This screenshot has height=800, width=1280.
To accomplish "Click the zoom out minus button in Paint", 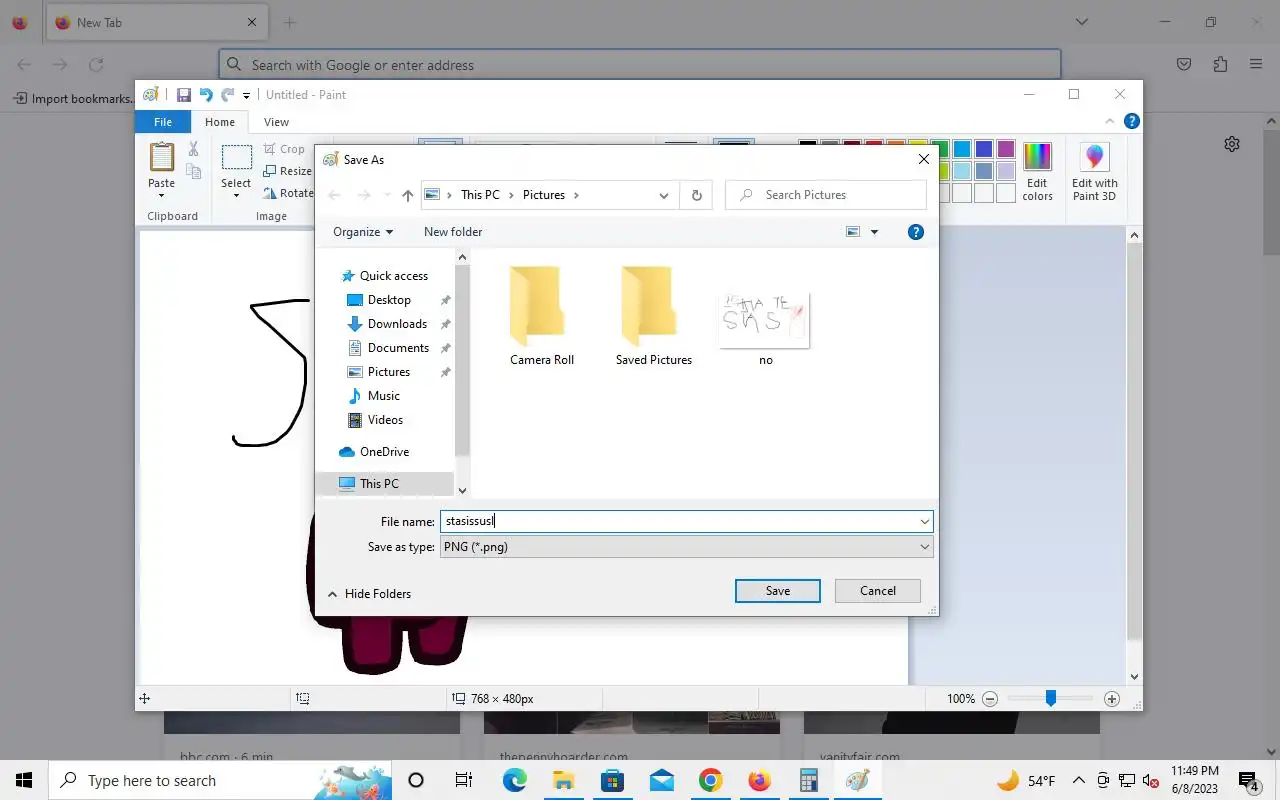I will [989, 699].
